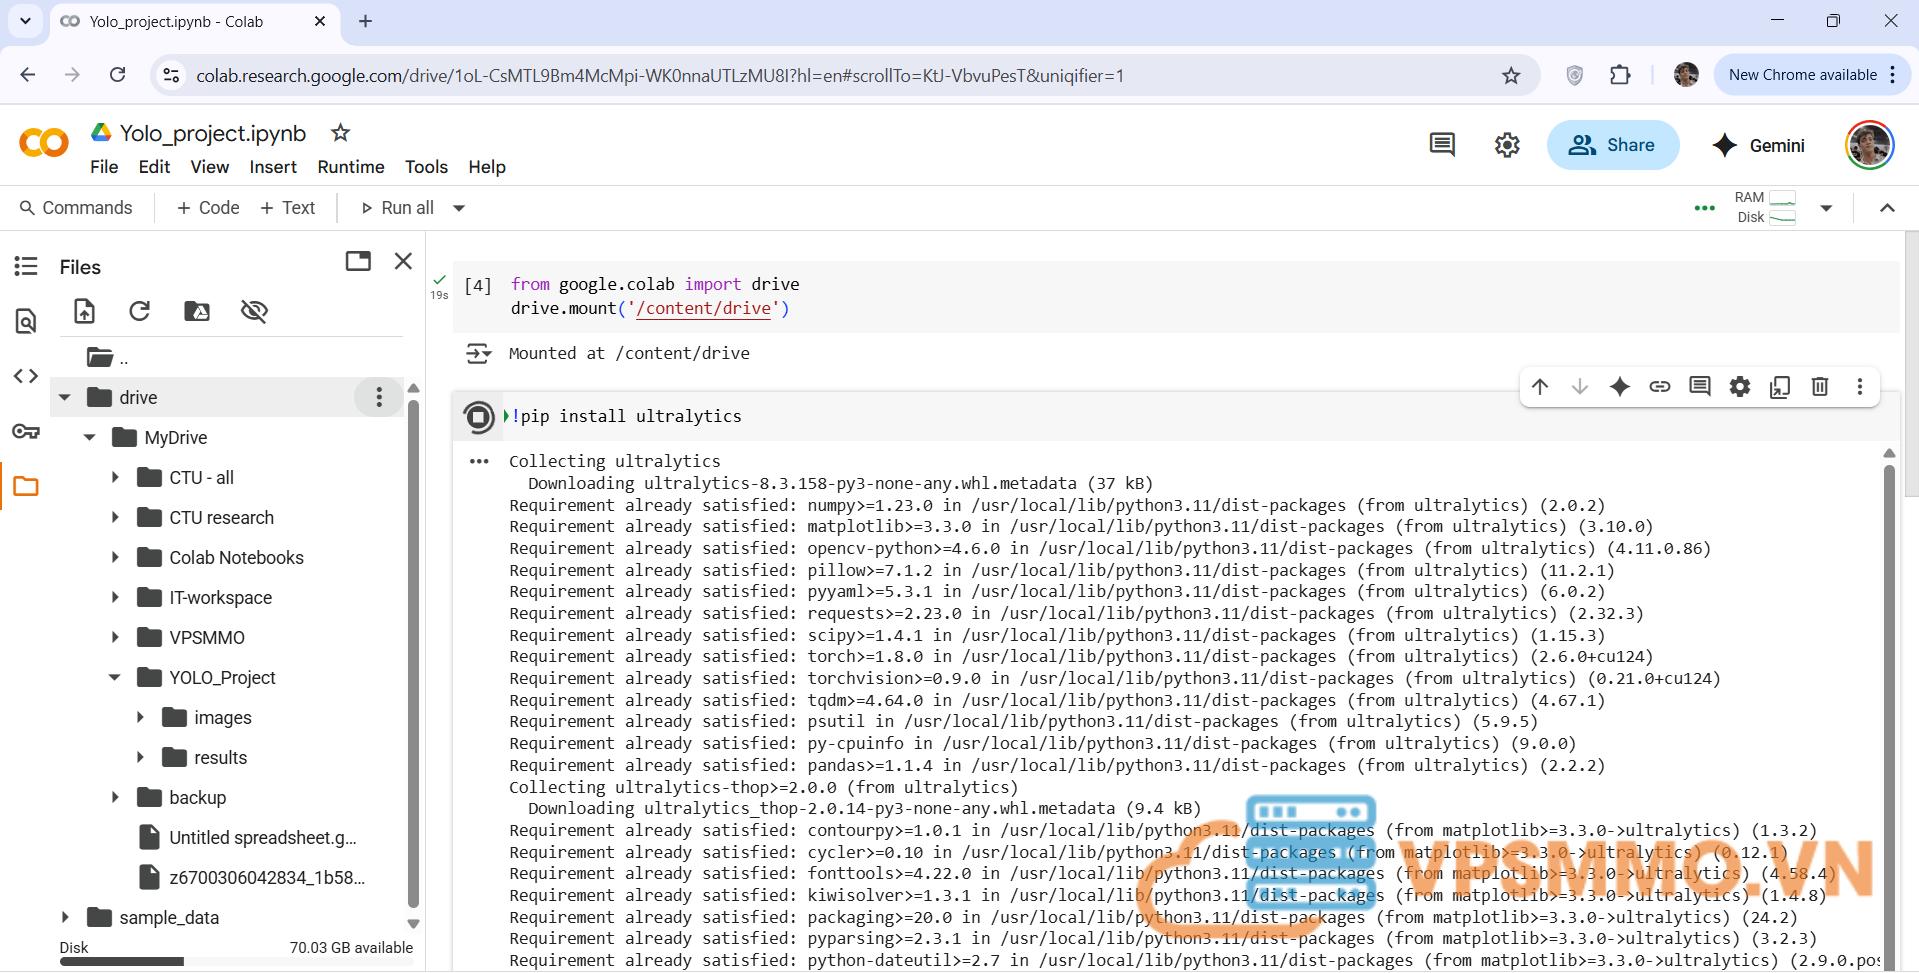This screenshot has height=973, width=1919.
Task: Stop the running pip install cell
Action: [479, 416]
